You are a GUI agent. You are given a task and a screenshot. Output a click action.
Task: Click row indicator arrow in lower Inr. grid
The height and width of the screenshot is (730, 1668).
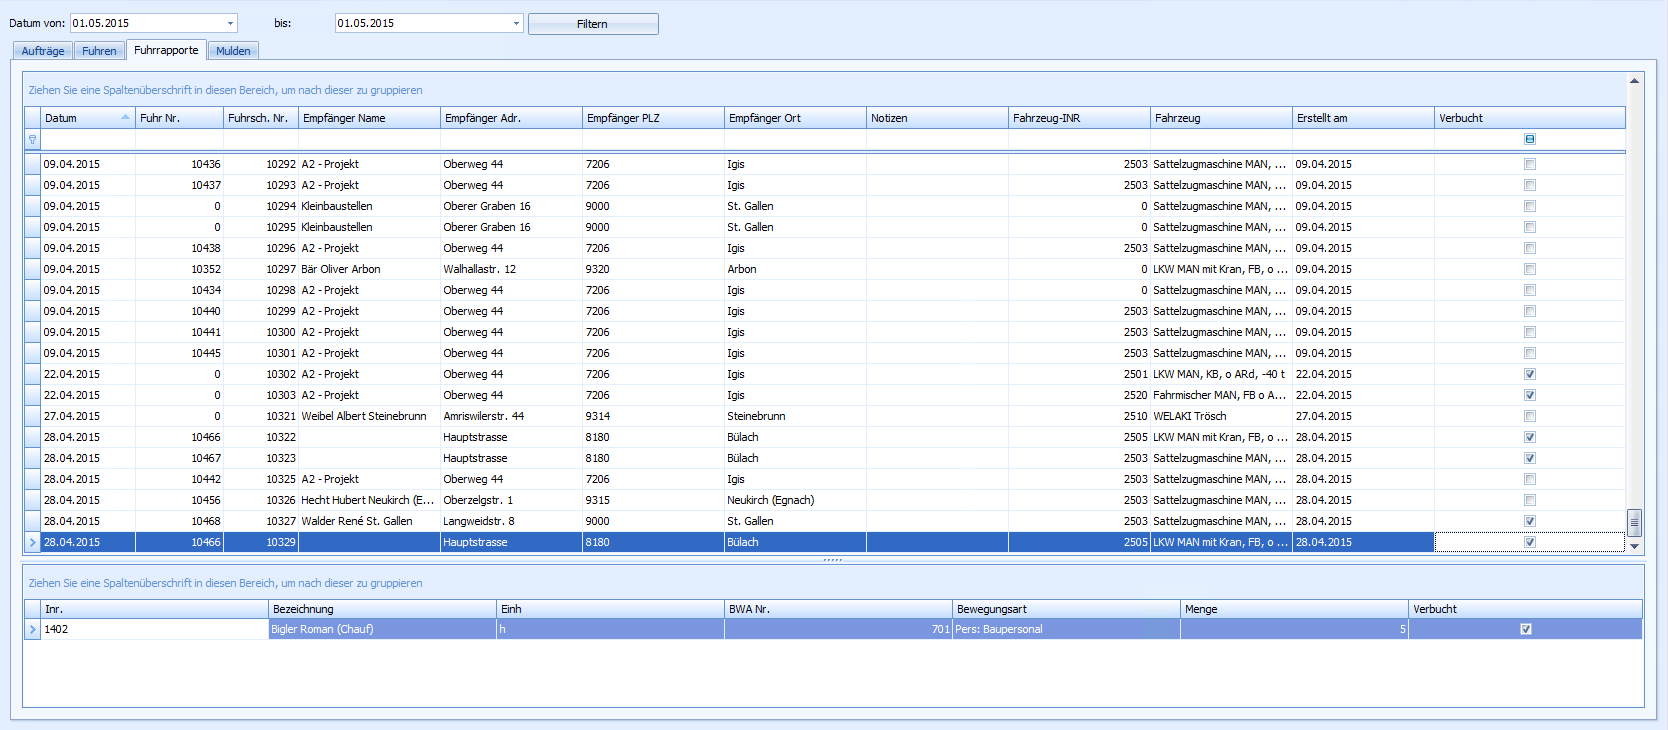[x=32, y=629]
